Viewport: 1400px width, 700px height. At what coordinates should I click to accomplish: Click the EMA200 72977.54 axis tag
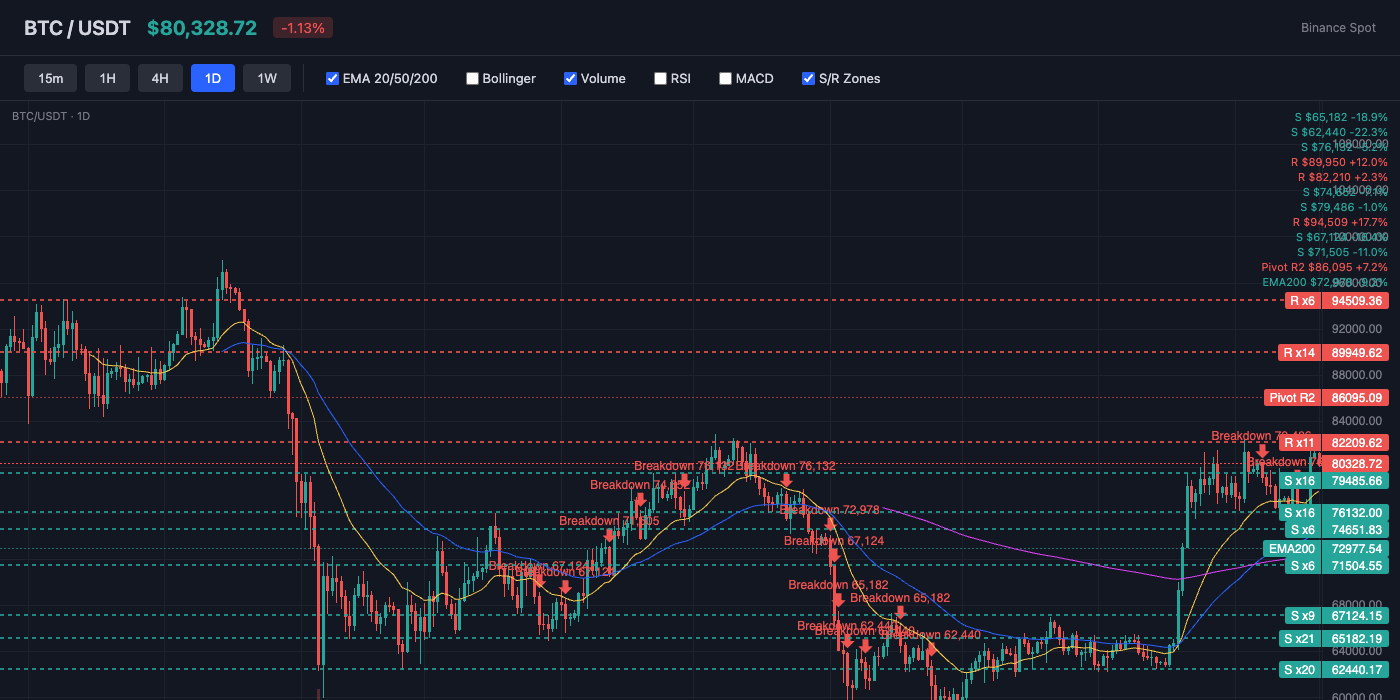point(1326,548)
